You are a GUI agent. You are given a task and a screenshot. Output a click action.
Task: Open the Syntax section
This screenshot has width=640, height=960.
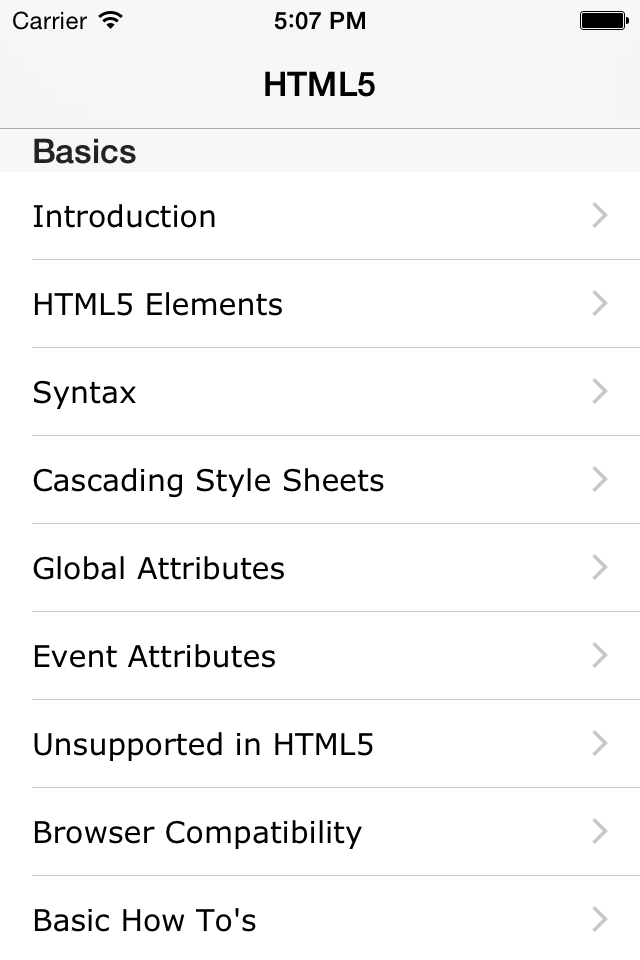point(84,392)
